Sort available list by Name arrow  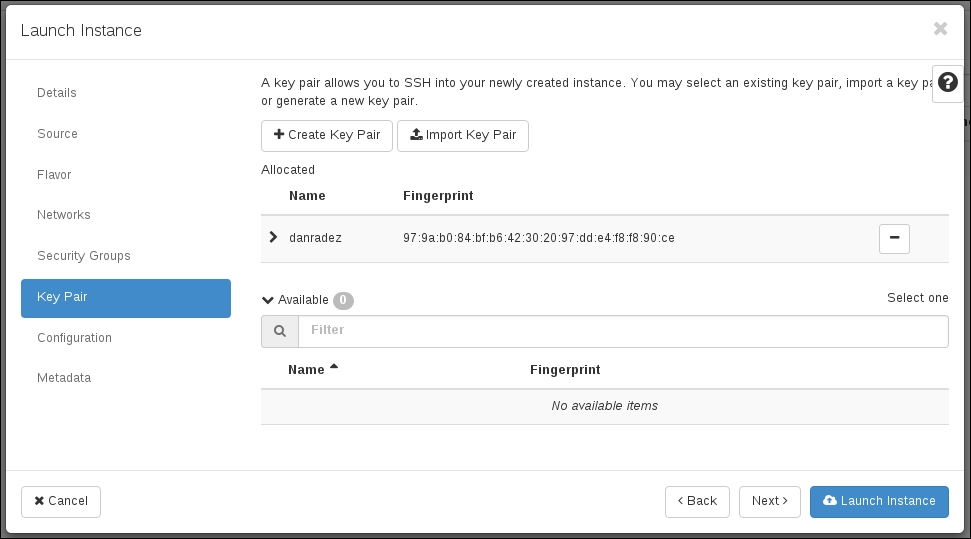334,368
